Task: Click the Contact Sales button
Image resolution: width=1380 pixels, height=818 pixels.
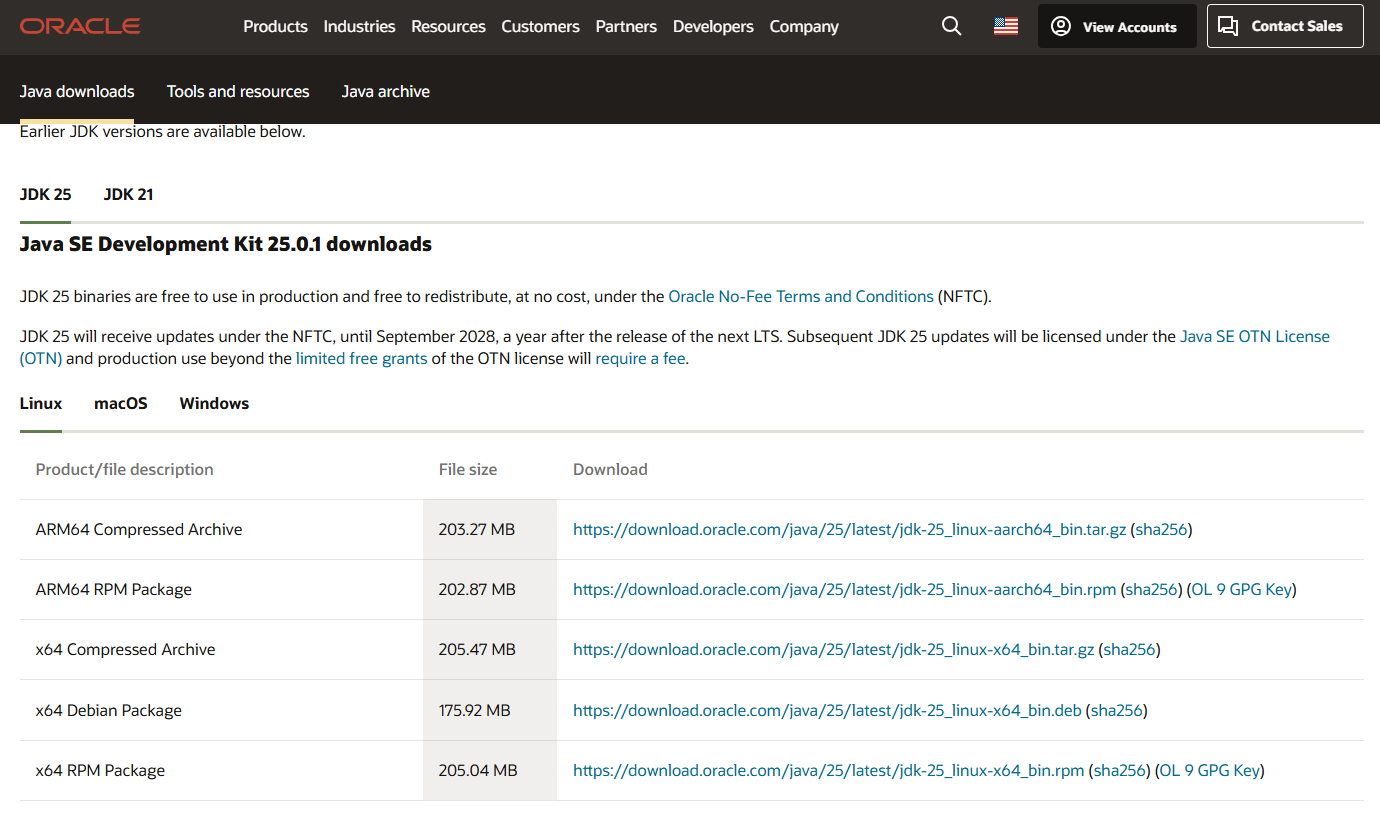Action: click(1285, 26)
